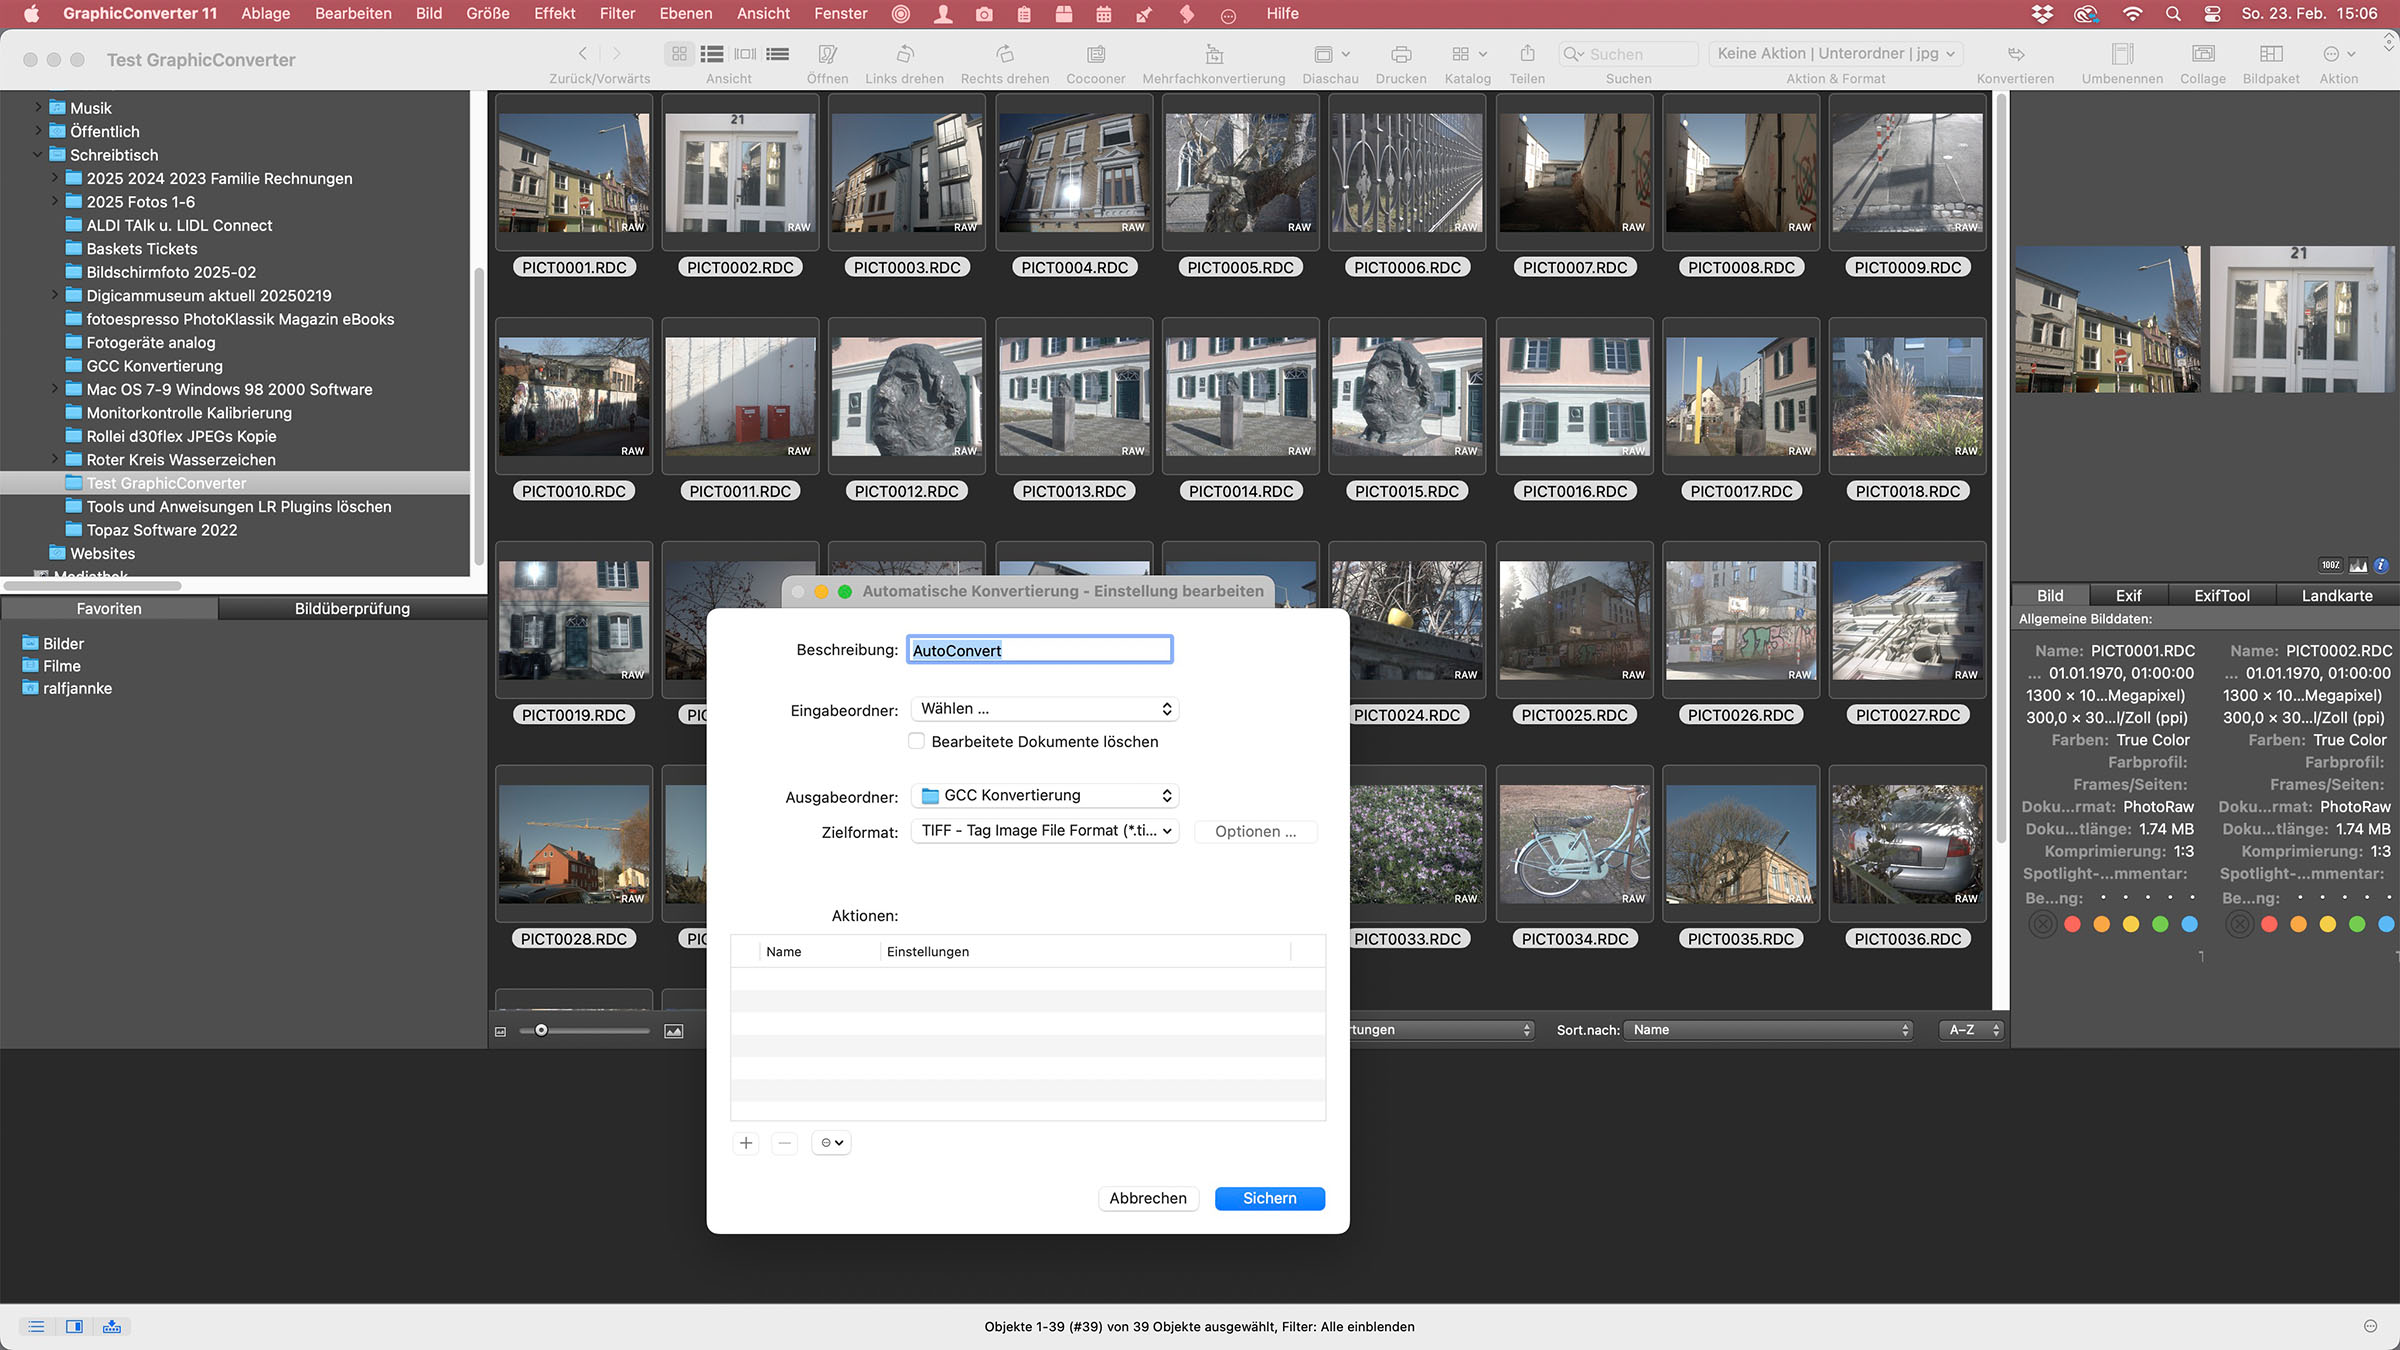Switch to the Bildüberprüfung tab
The height and width of the screenshot is (1350, 2400).
pyautogui.click(x=352, y=609)
